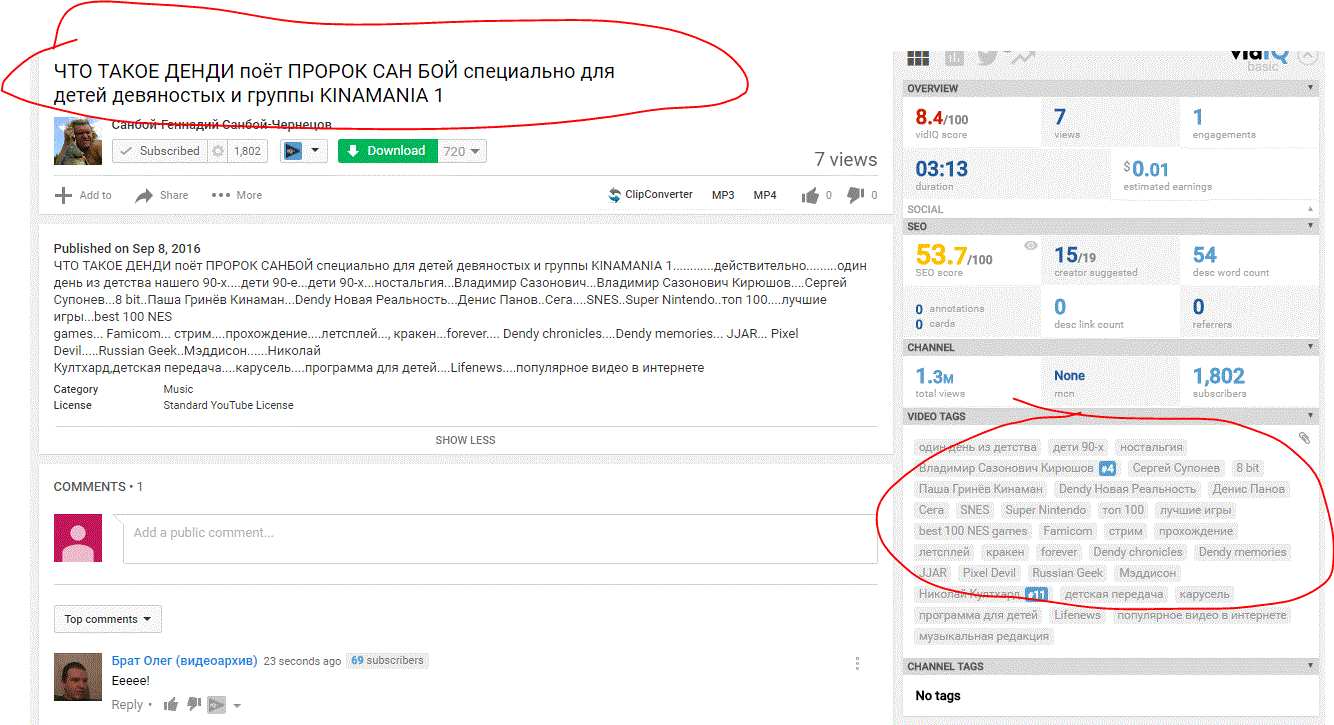
Task: Click the thumbs down icon under the video
Action: pos(856,196)
